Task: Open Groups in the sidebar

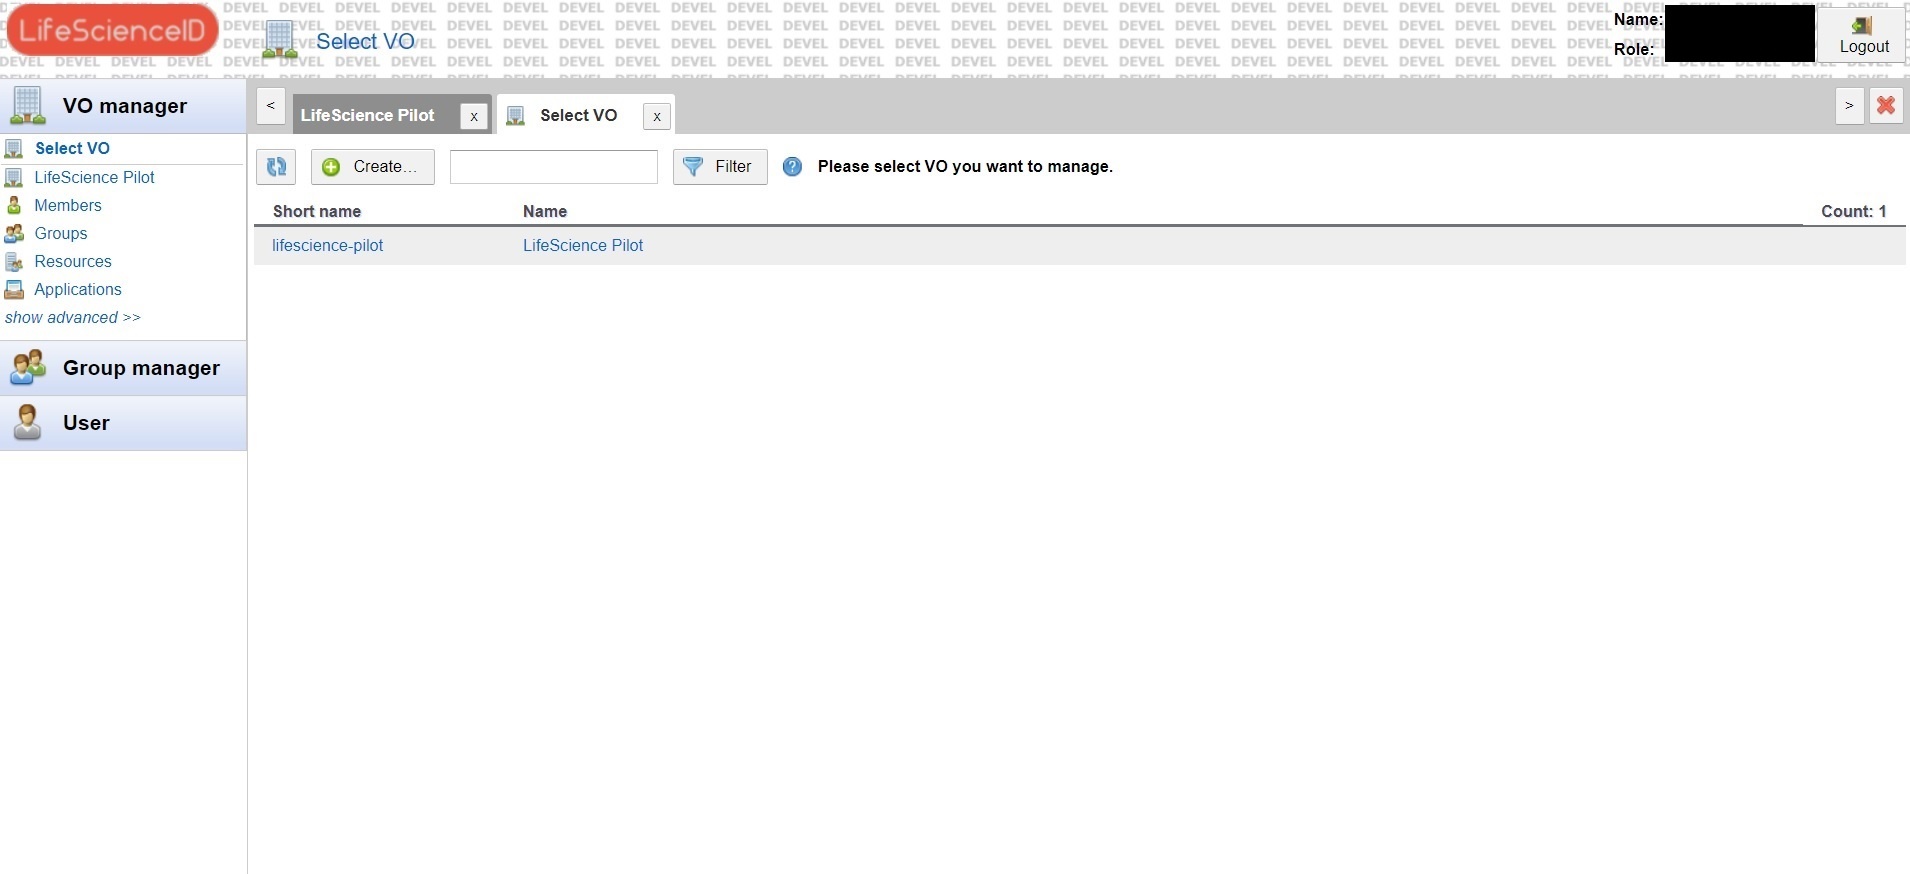Action: point(61,233)
